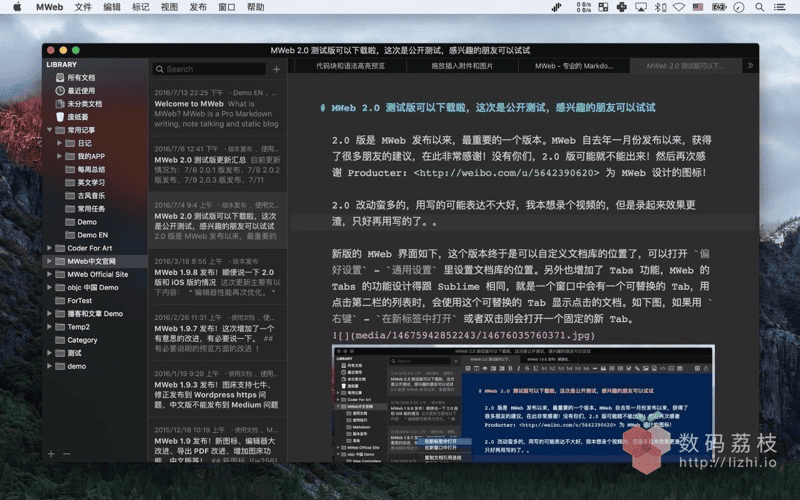The width and height of the screenshot is (800, 500).
Task: Select the Demo EN folder
Action: 92,235
